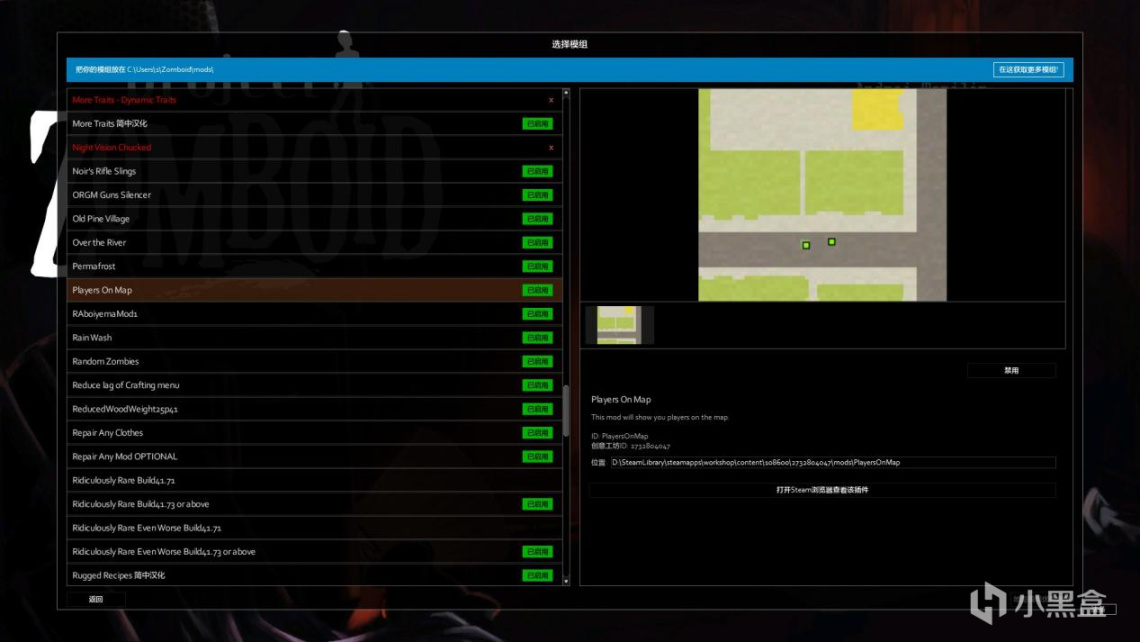Toggle enabled badge for RAboiyemaMod1
Viewport: 1140px width, 642px height.
[x=537, y=314]
